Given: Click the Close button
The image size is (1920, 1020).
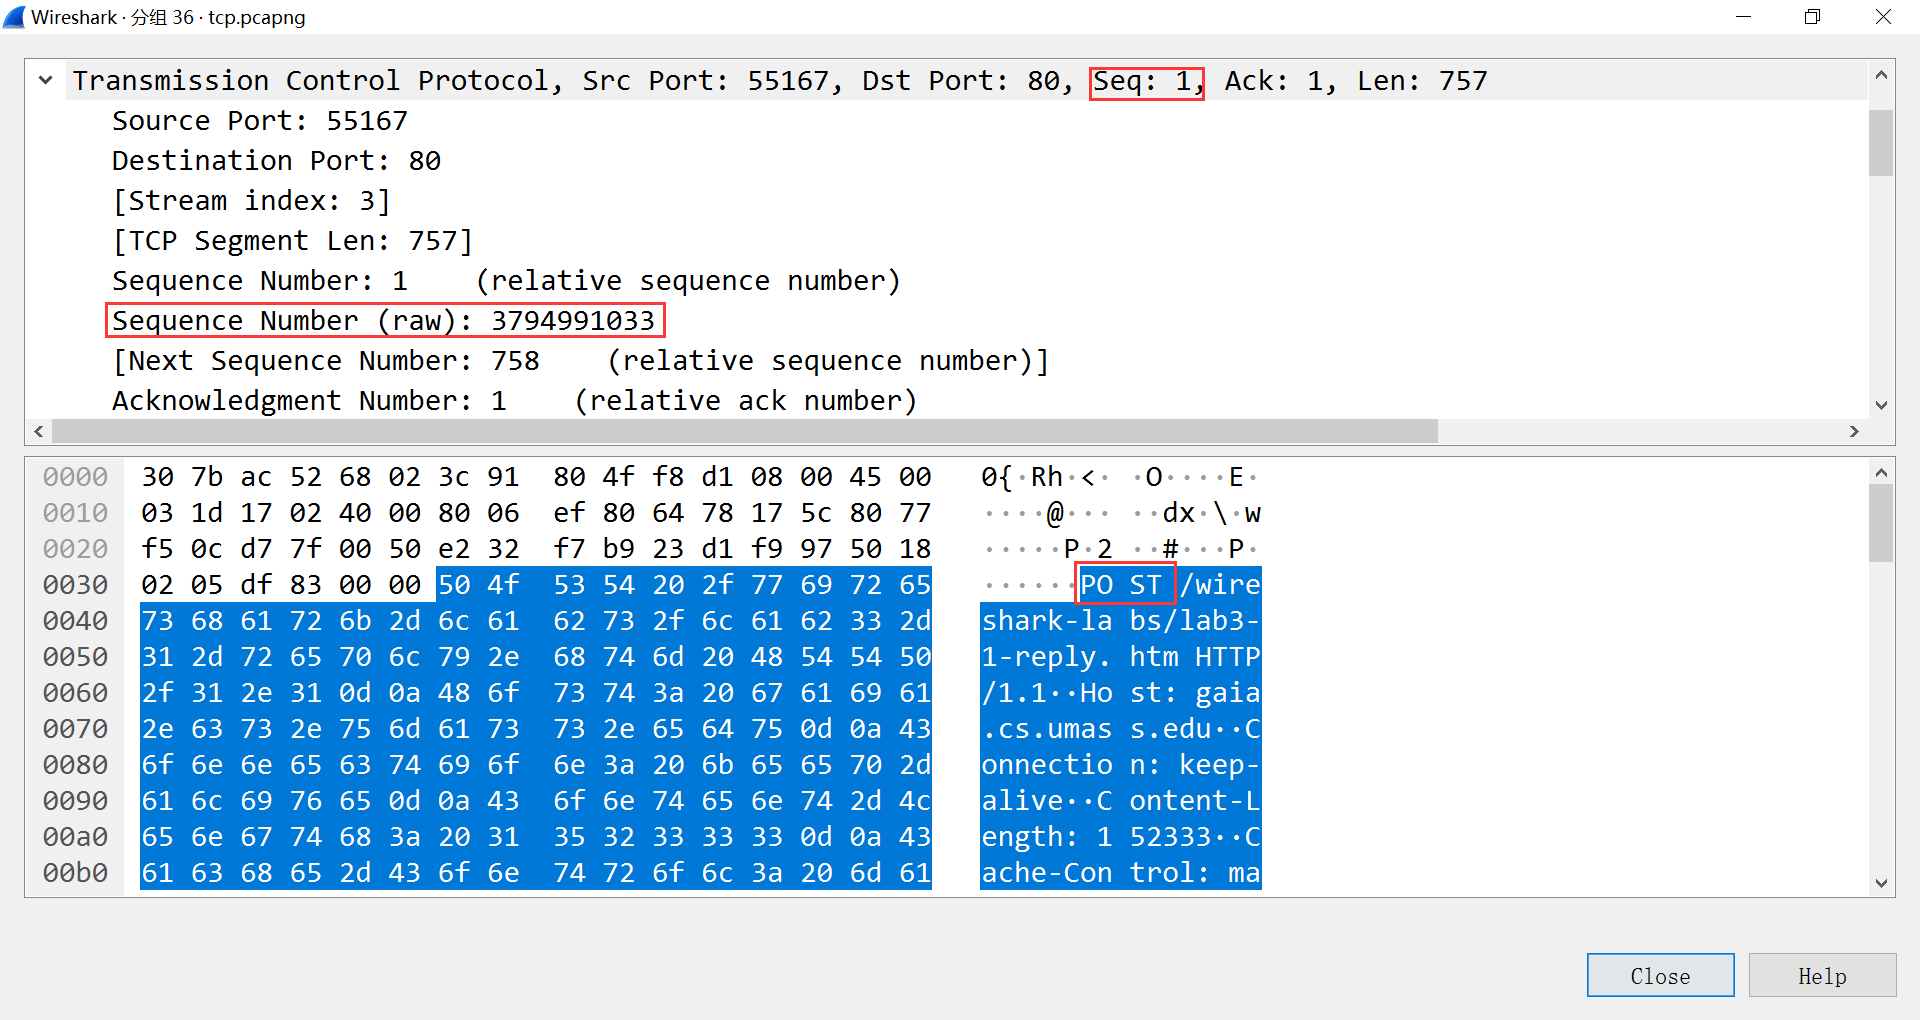Looking at the screenshot, I should [1660, 976].
